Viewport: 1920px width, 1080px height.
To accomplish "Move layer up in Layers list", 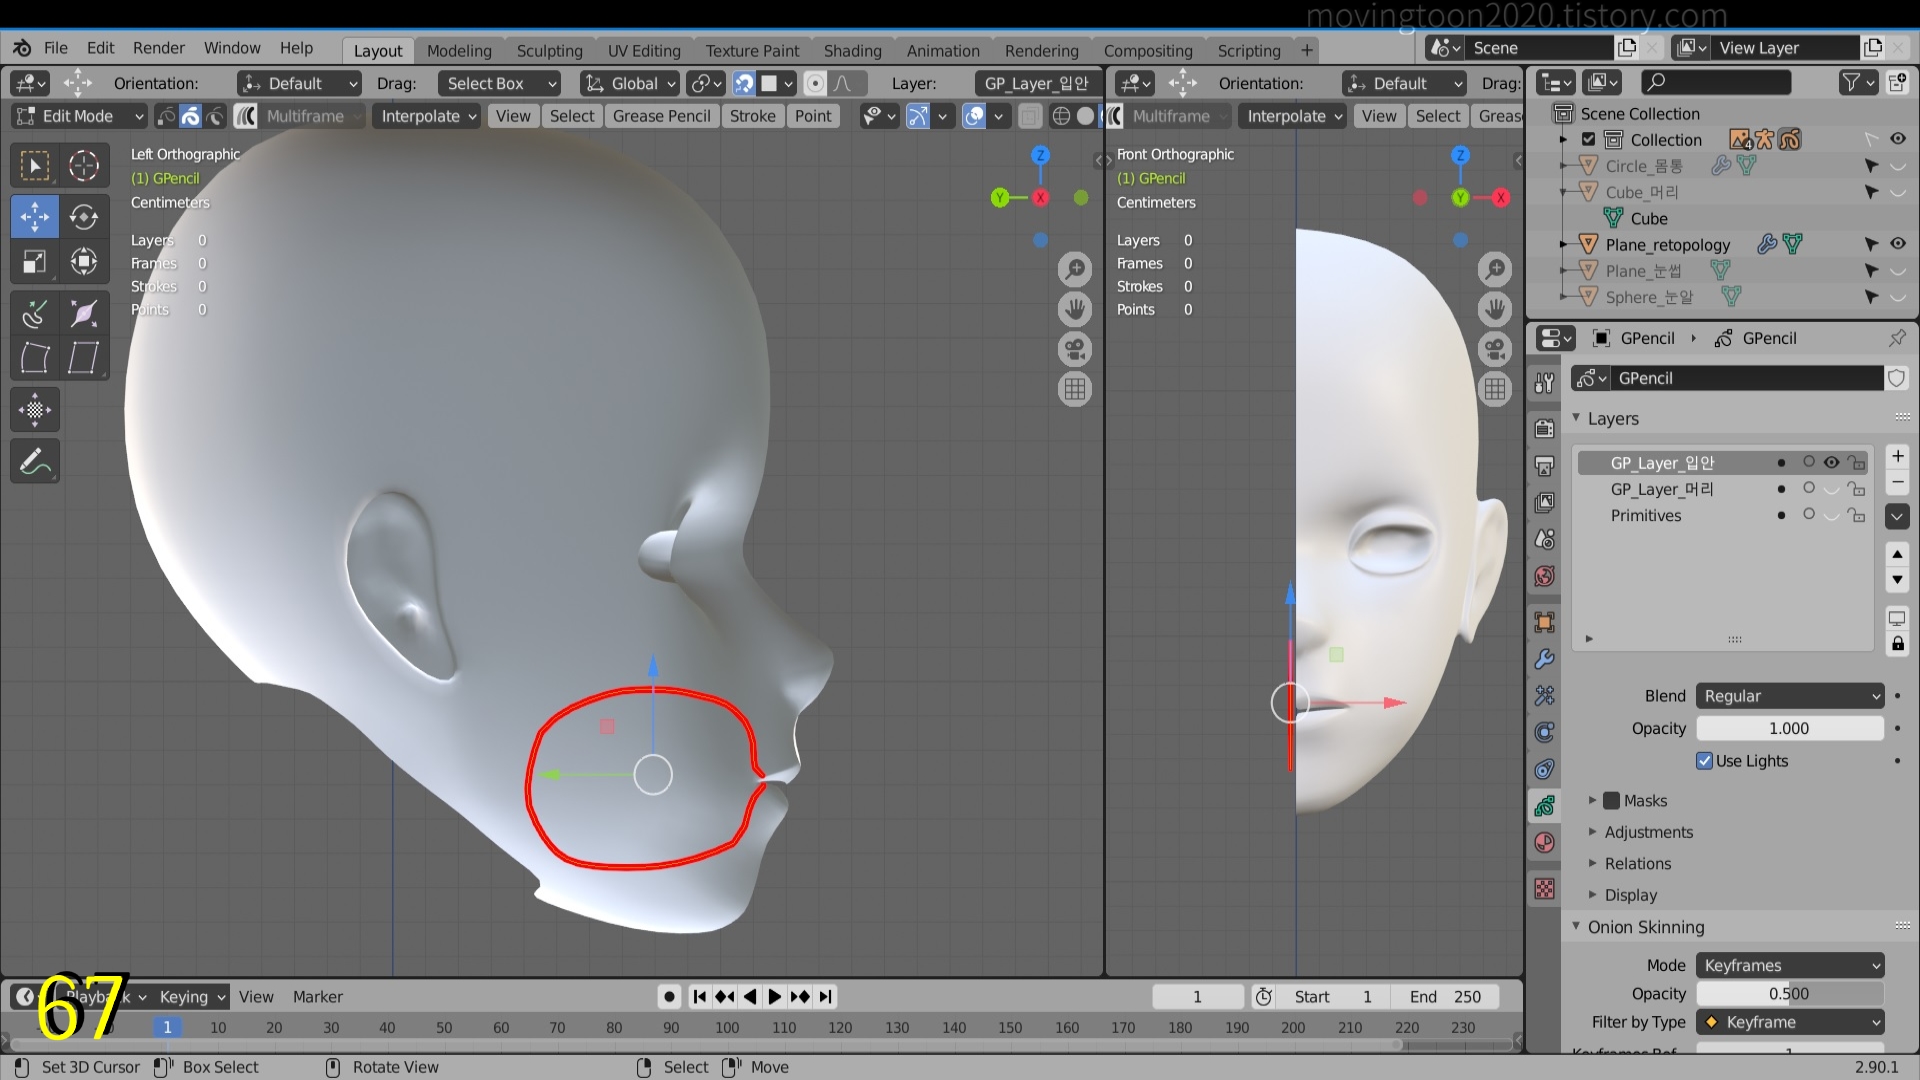I will click(x=1897, y=554).
